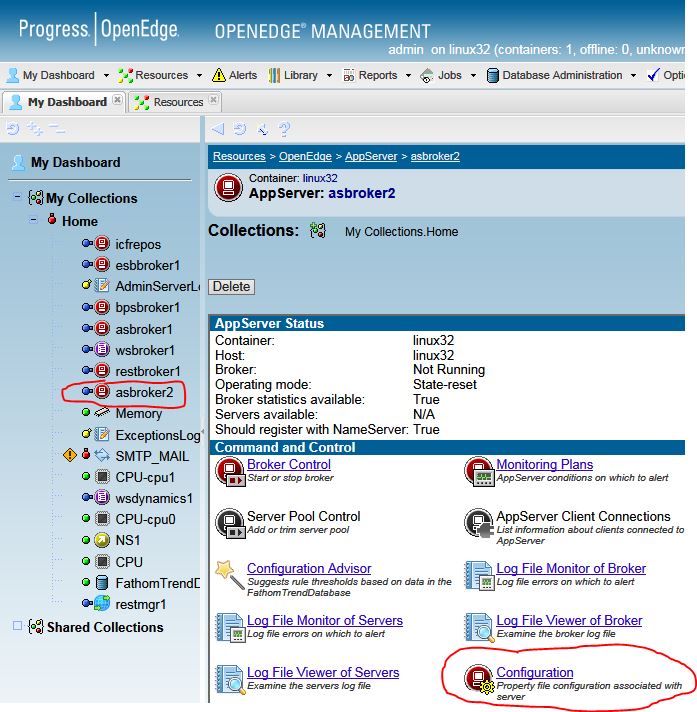
Task: Click the help question mark icon
Action: pos(284,129)
